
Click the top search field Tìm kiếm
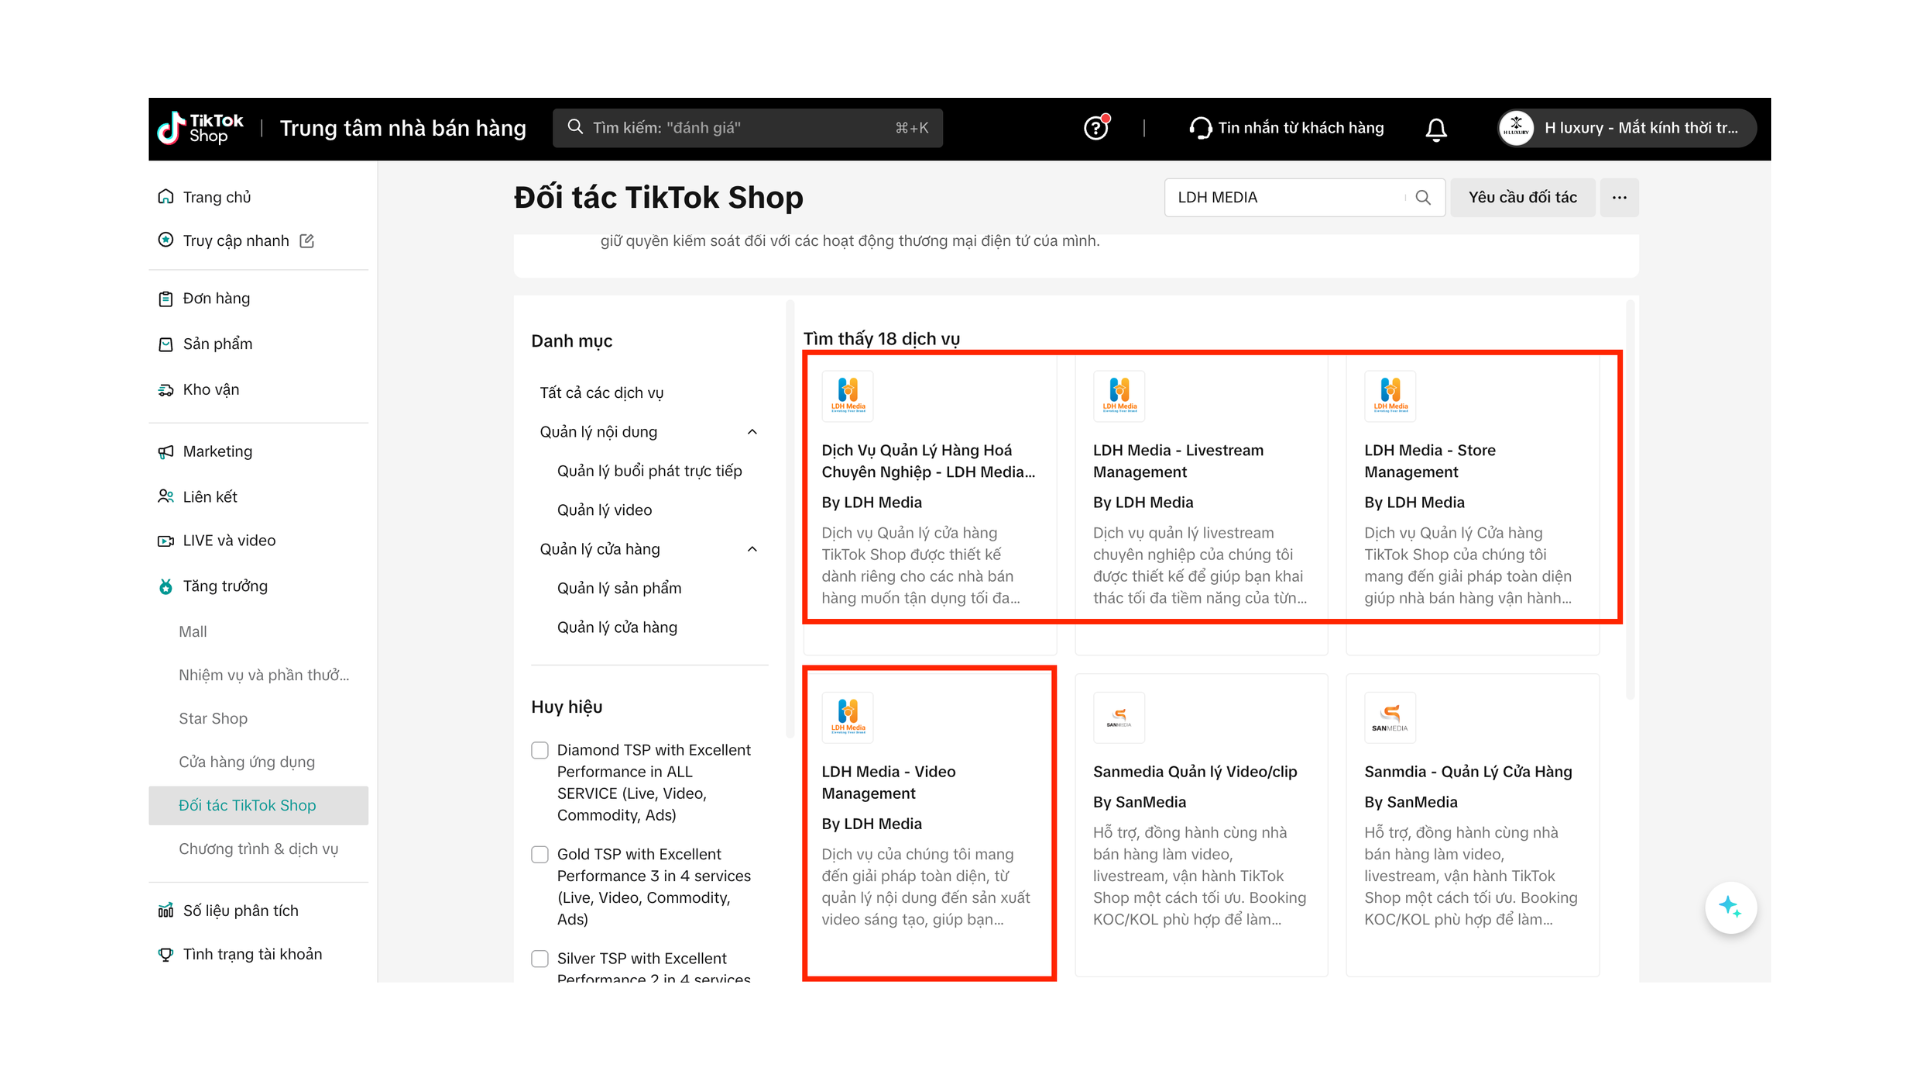click(747, 128)
